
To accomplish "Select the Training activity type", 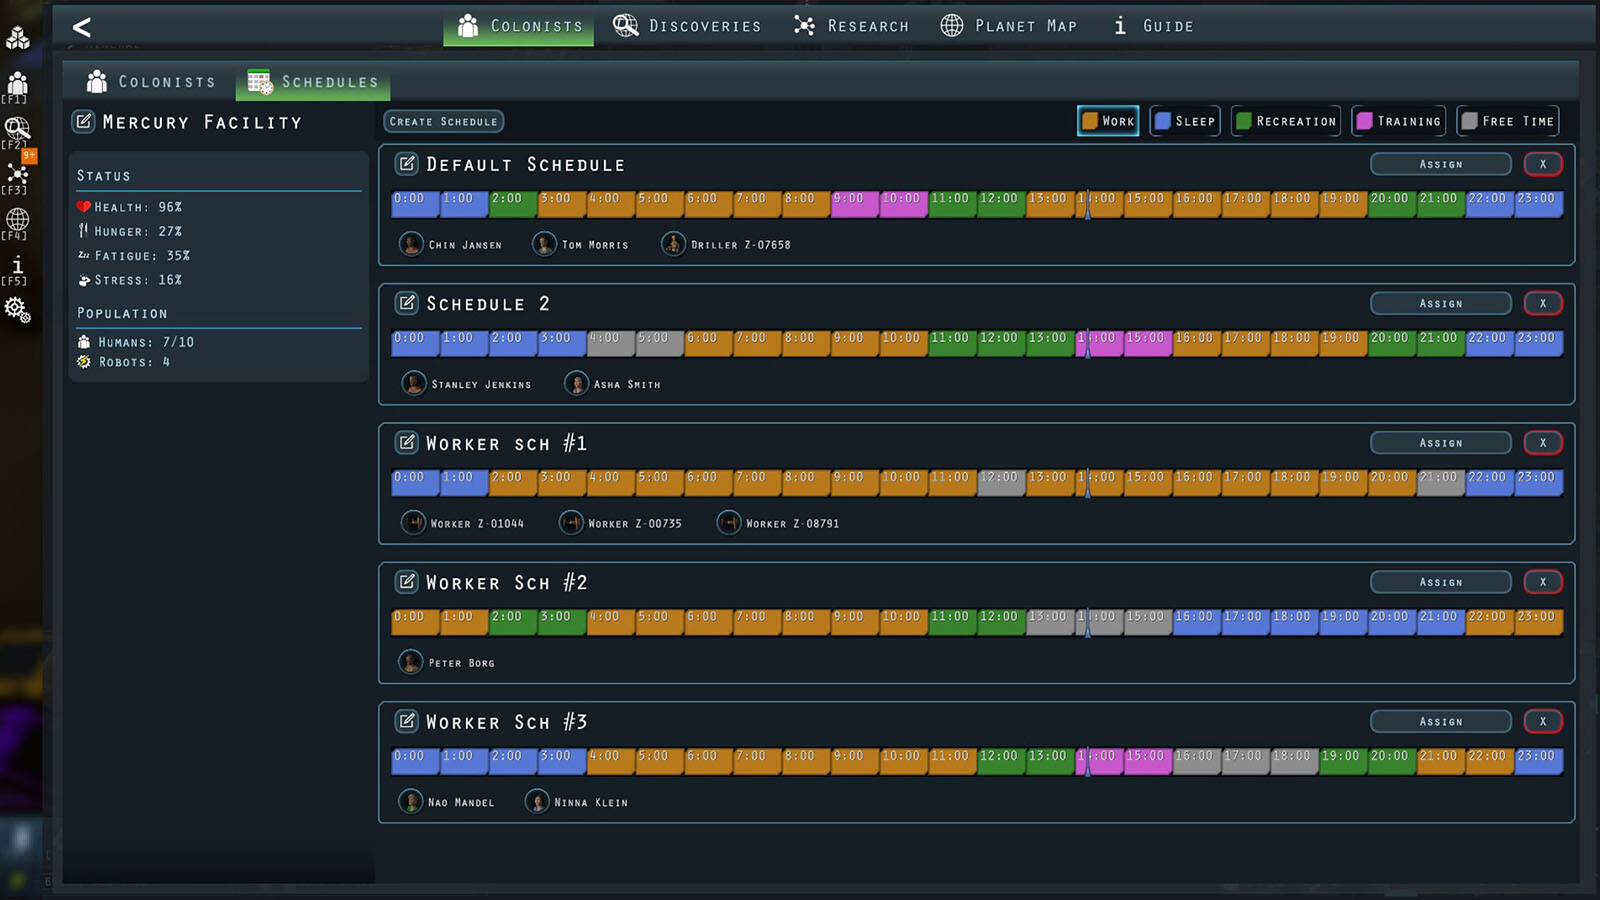I will (1398, 121).
